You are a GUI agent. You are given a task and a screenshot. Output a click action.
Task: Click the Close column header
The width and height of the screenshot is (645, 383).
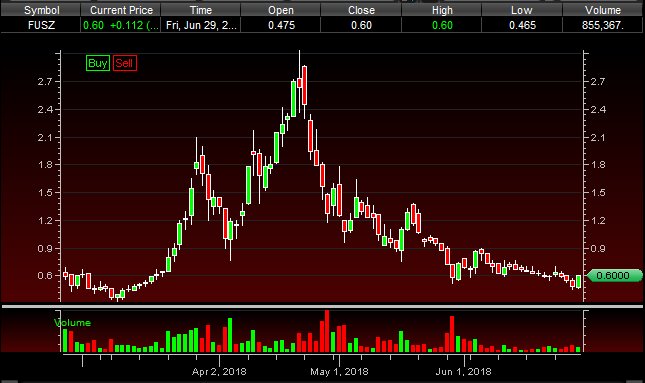pyautogui.click(x=361, y=10)
